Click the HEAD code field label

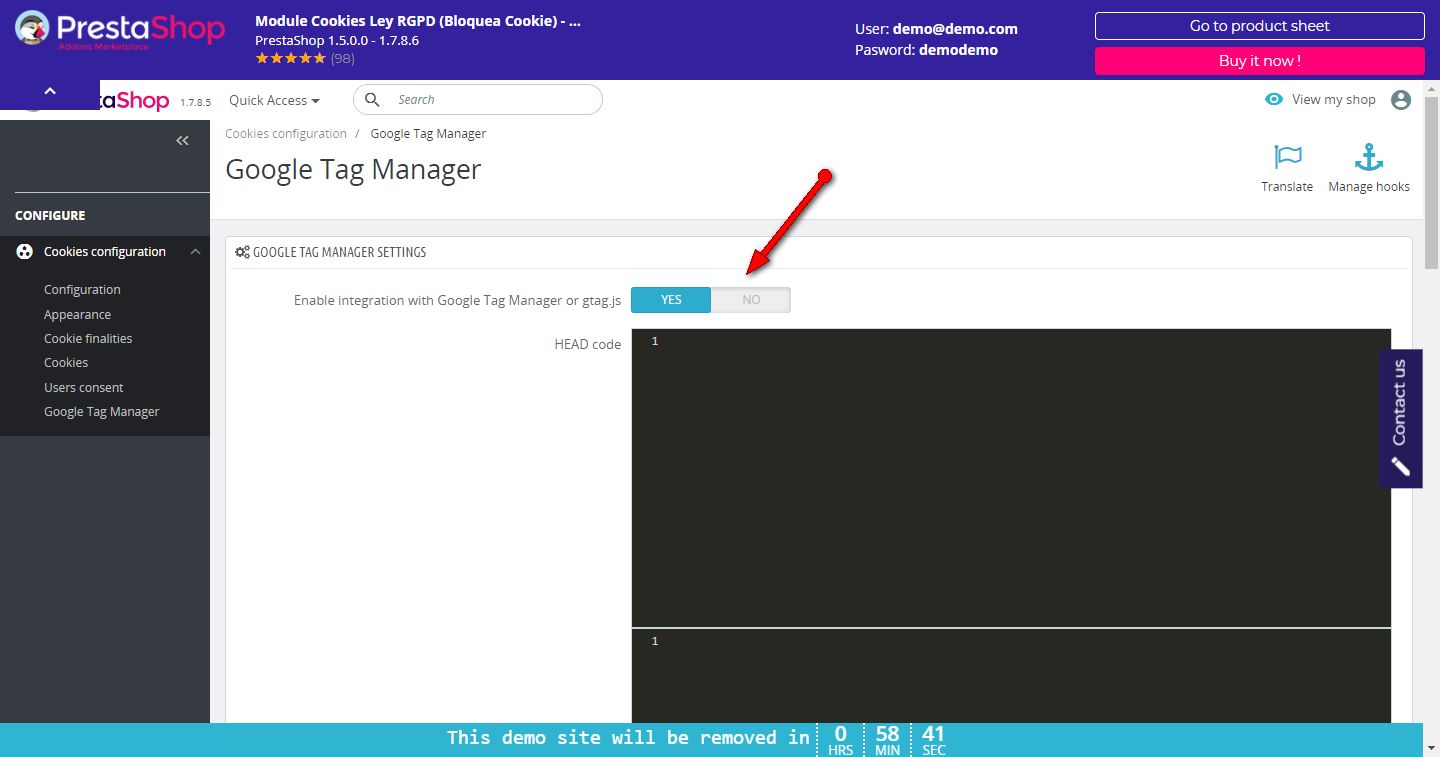coord(588,344)
